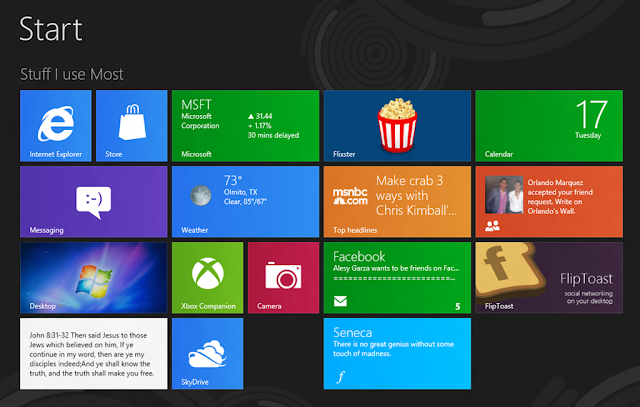Switch to the Desktop tile
The image size is (640, 407).
(93, 278)
